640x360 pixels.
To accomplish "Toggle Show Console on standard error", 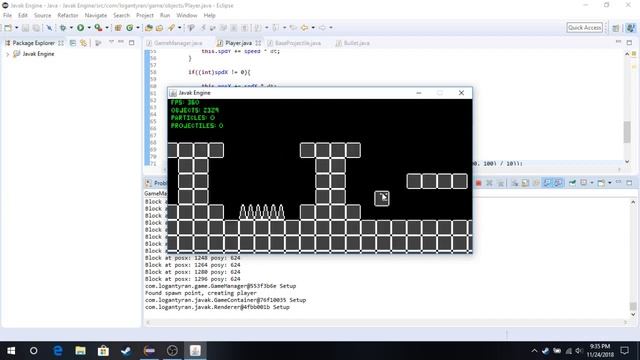I will pyautogui.click(x=558, y=183).
